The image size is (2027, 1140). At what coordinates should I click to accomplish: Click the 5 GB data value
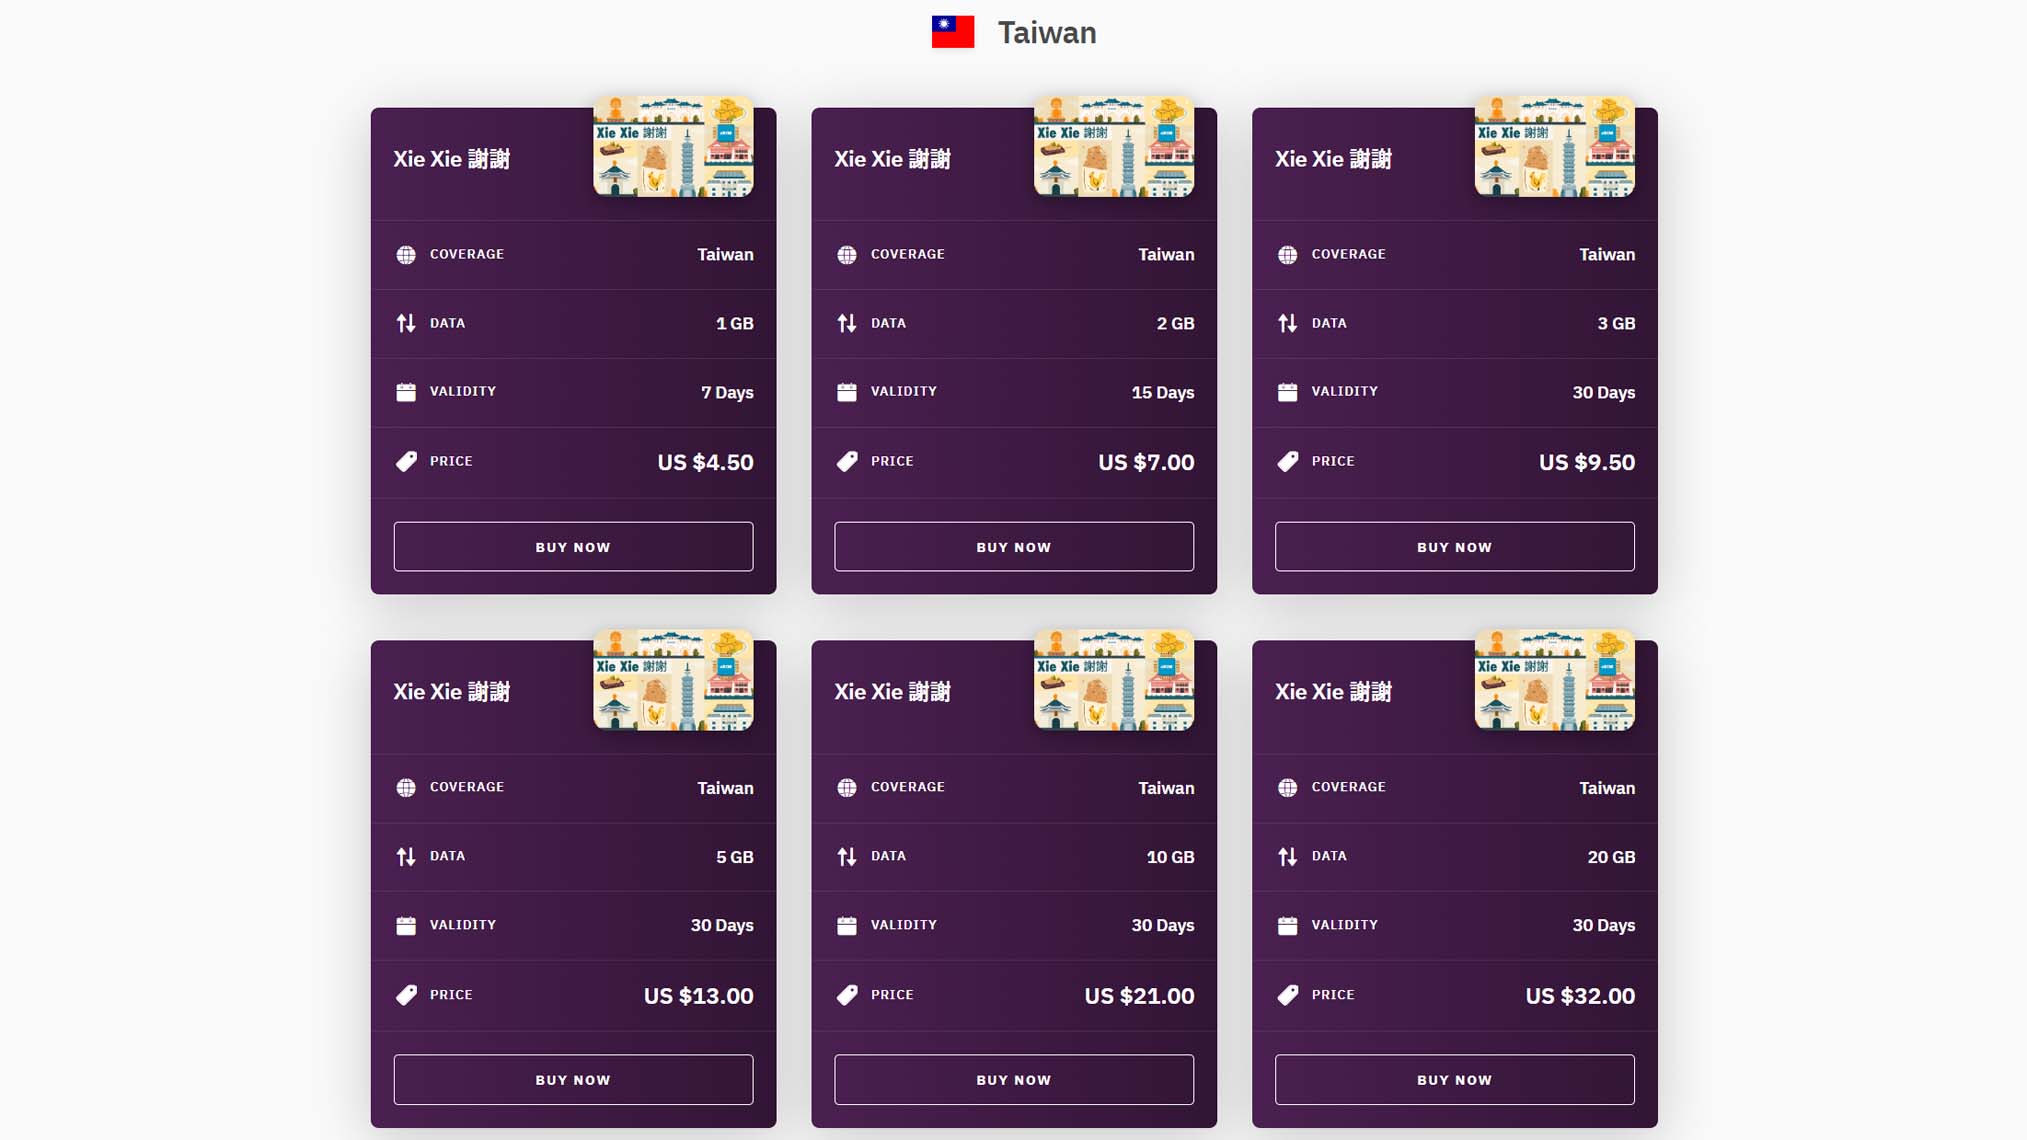click(735, 857)
